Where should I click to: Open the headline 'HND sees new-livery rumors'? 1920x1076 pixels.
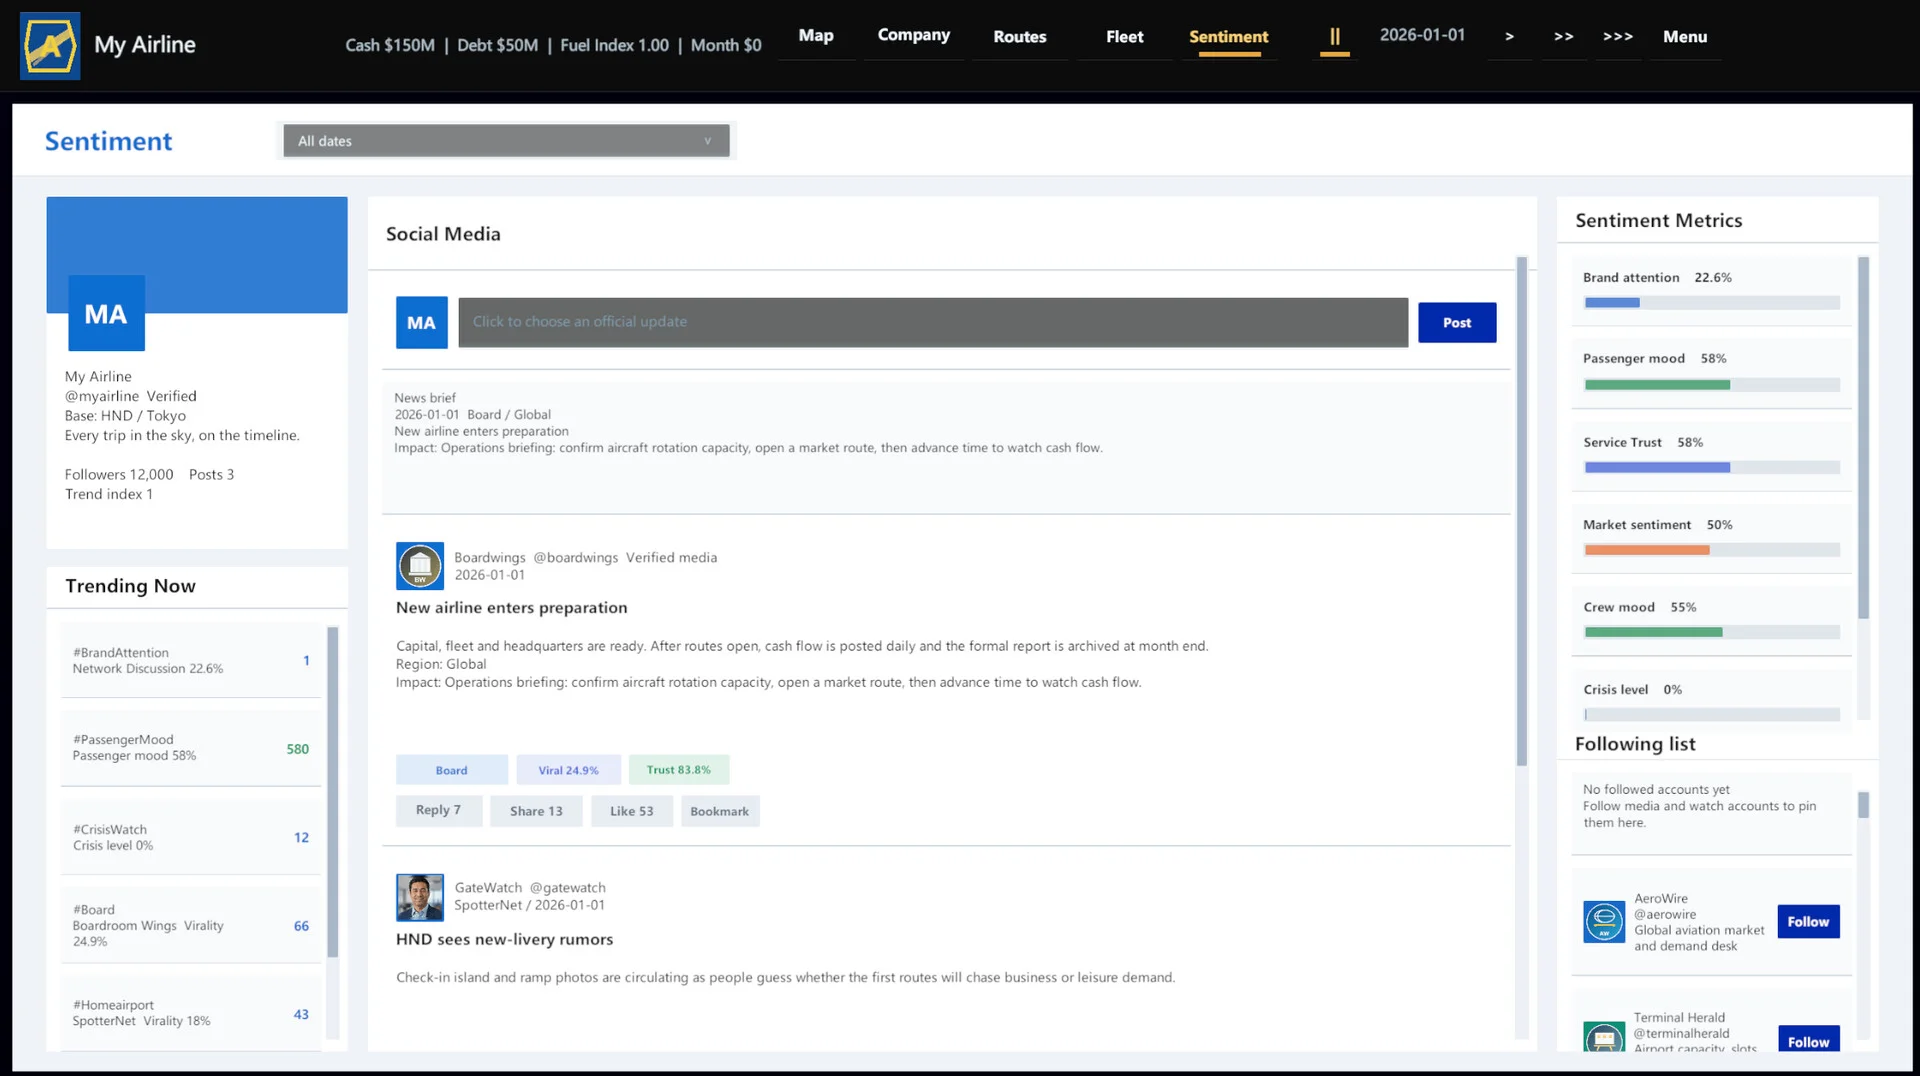click(x=504, y=939)
